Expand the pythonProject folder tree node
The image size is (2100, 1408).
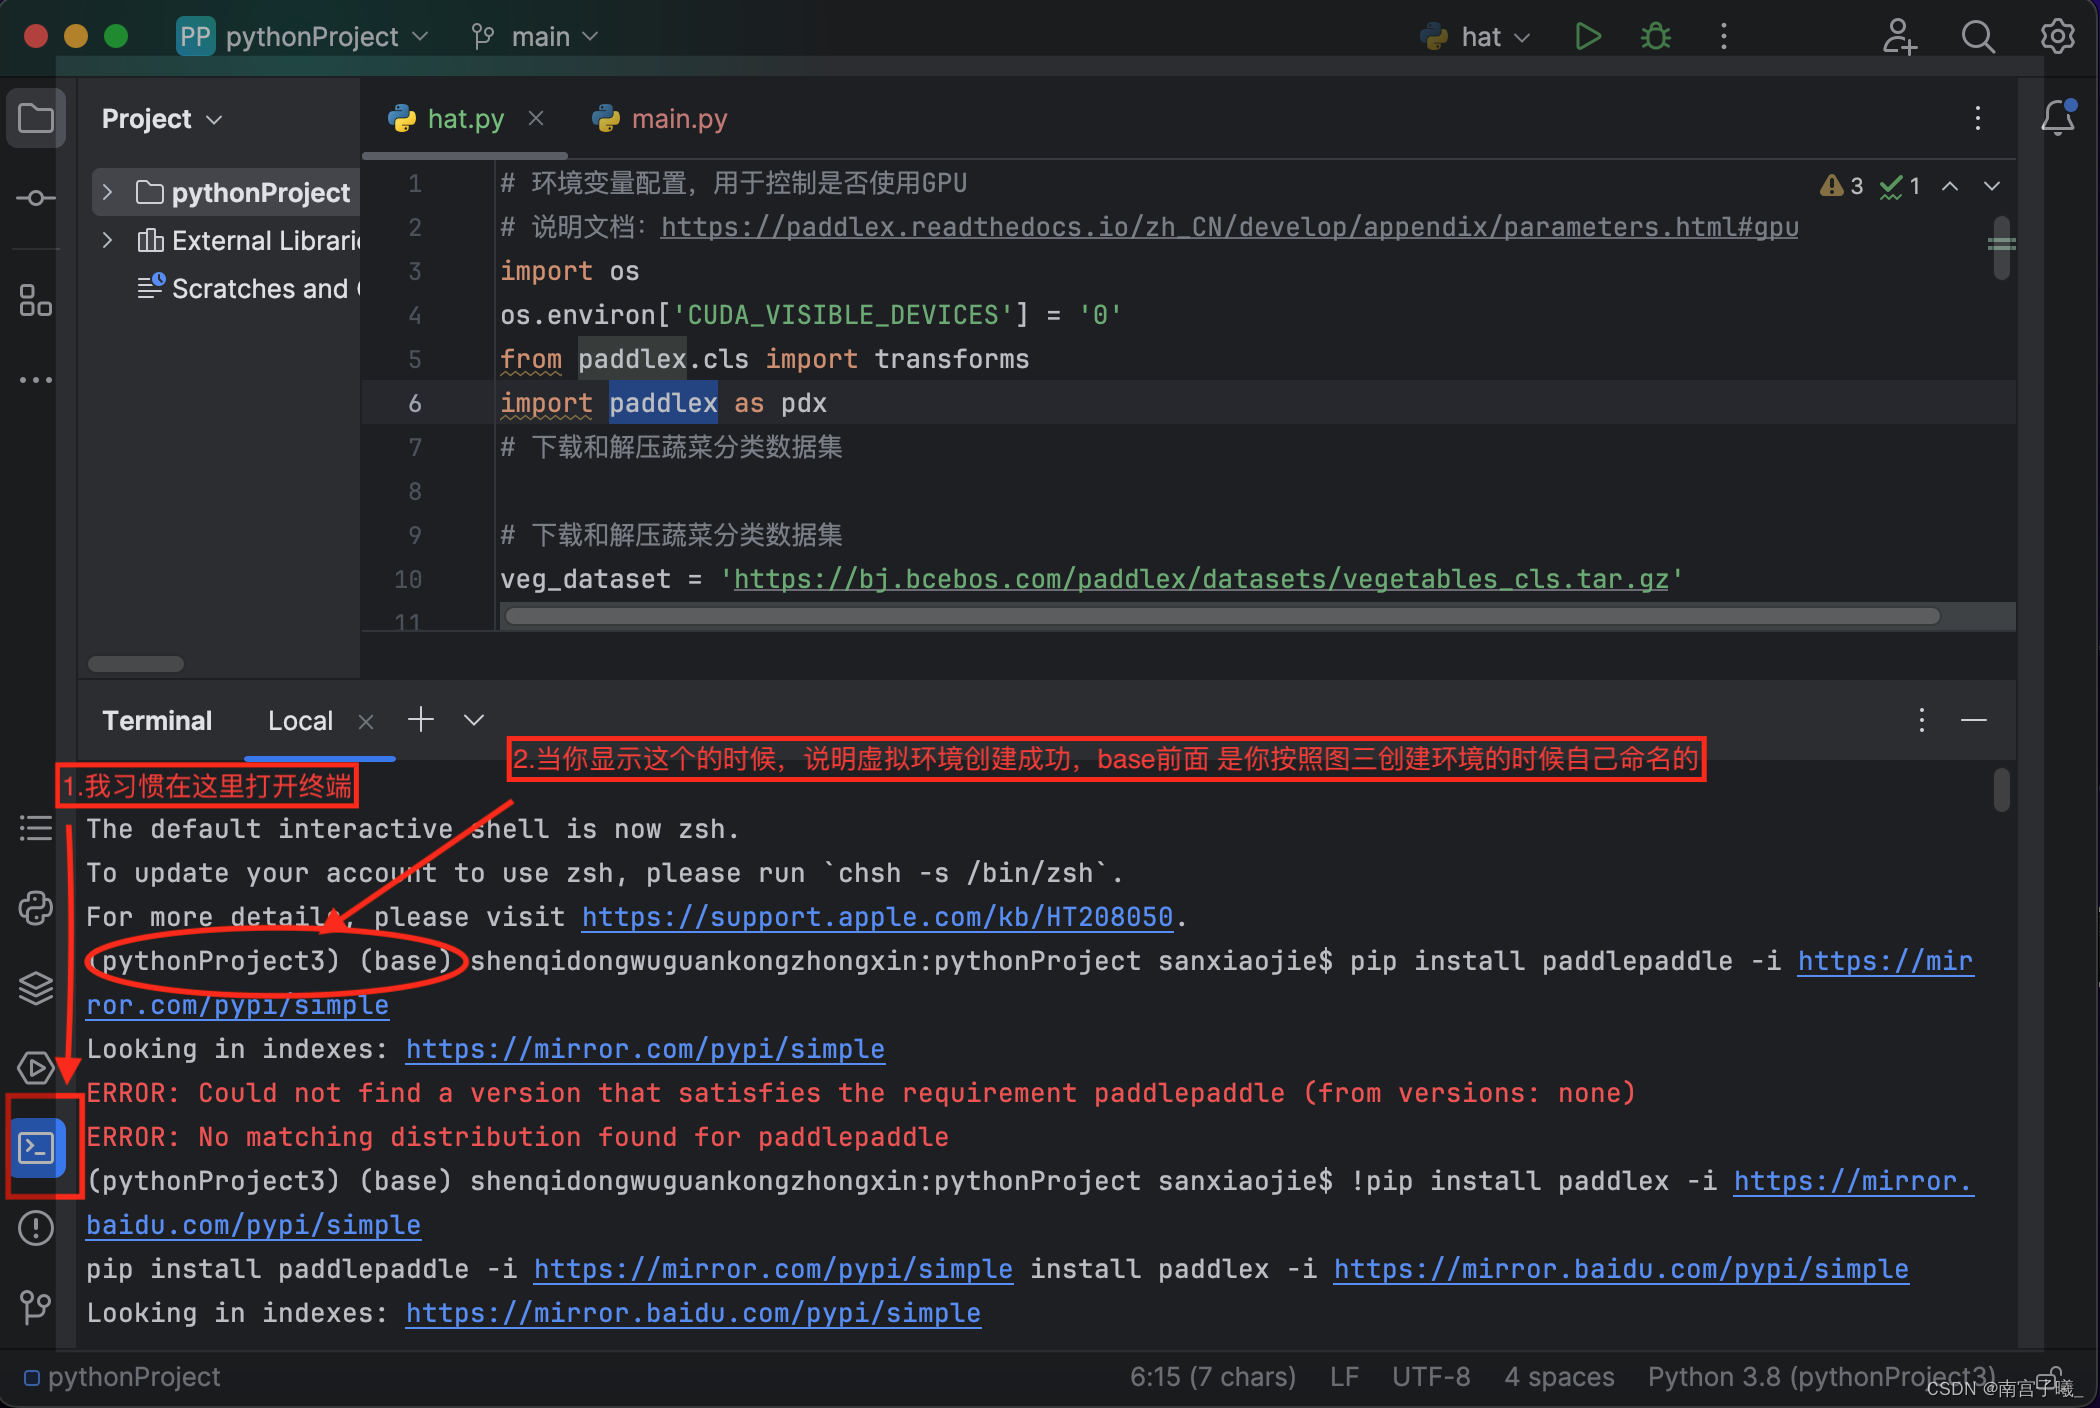108,192
